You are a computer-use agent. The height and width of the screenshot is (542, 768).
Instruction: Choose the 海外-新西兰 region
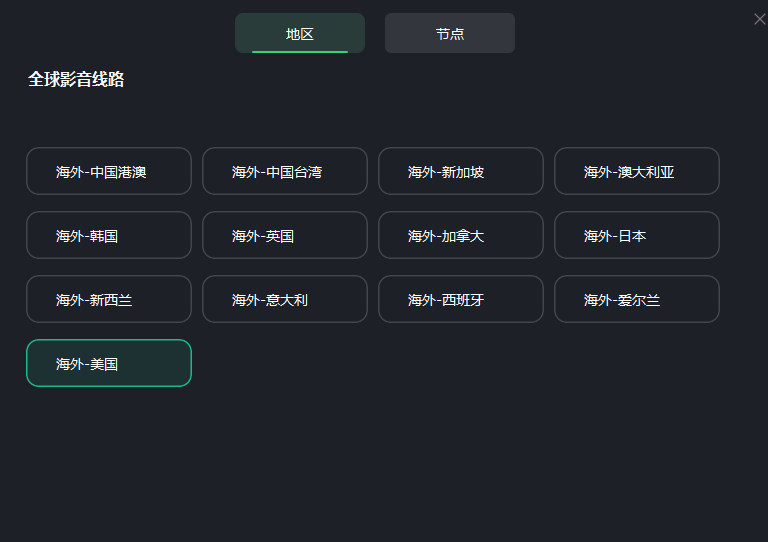tap(109, 299)
